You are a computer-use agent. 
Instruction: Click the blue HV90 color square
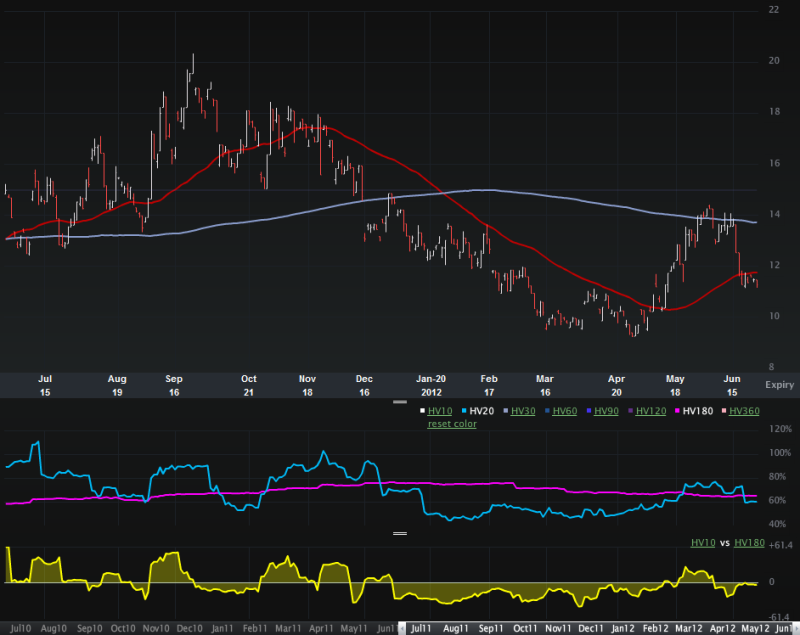point(591,411)
